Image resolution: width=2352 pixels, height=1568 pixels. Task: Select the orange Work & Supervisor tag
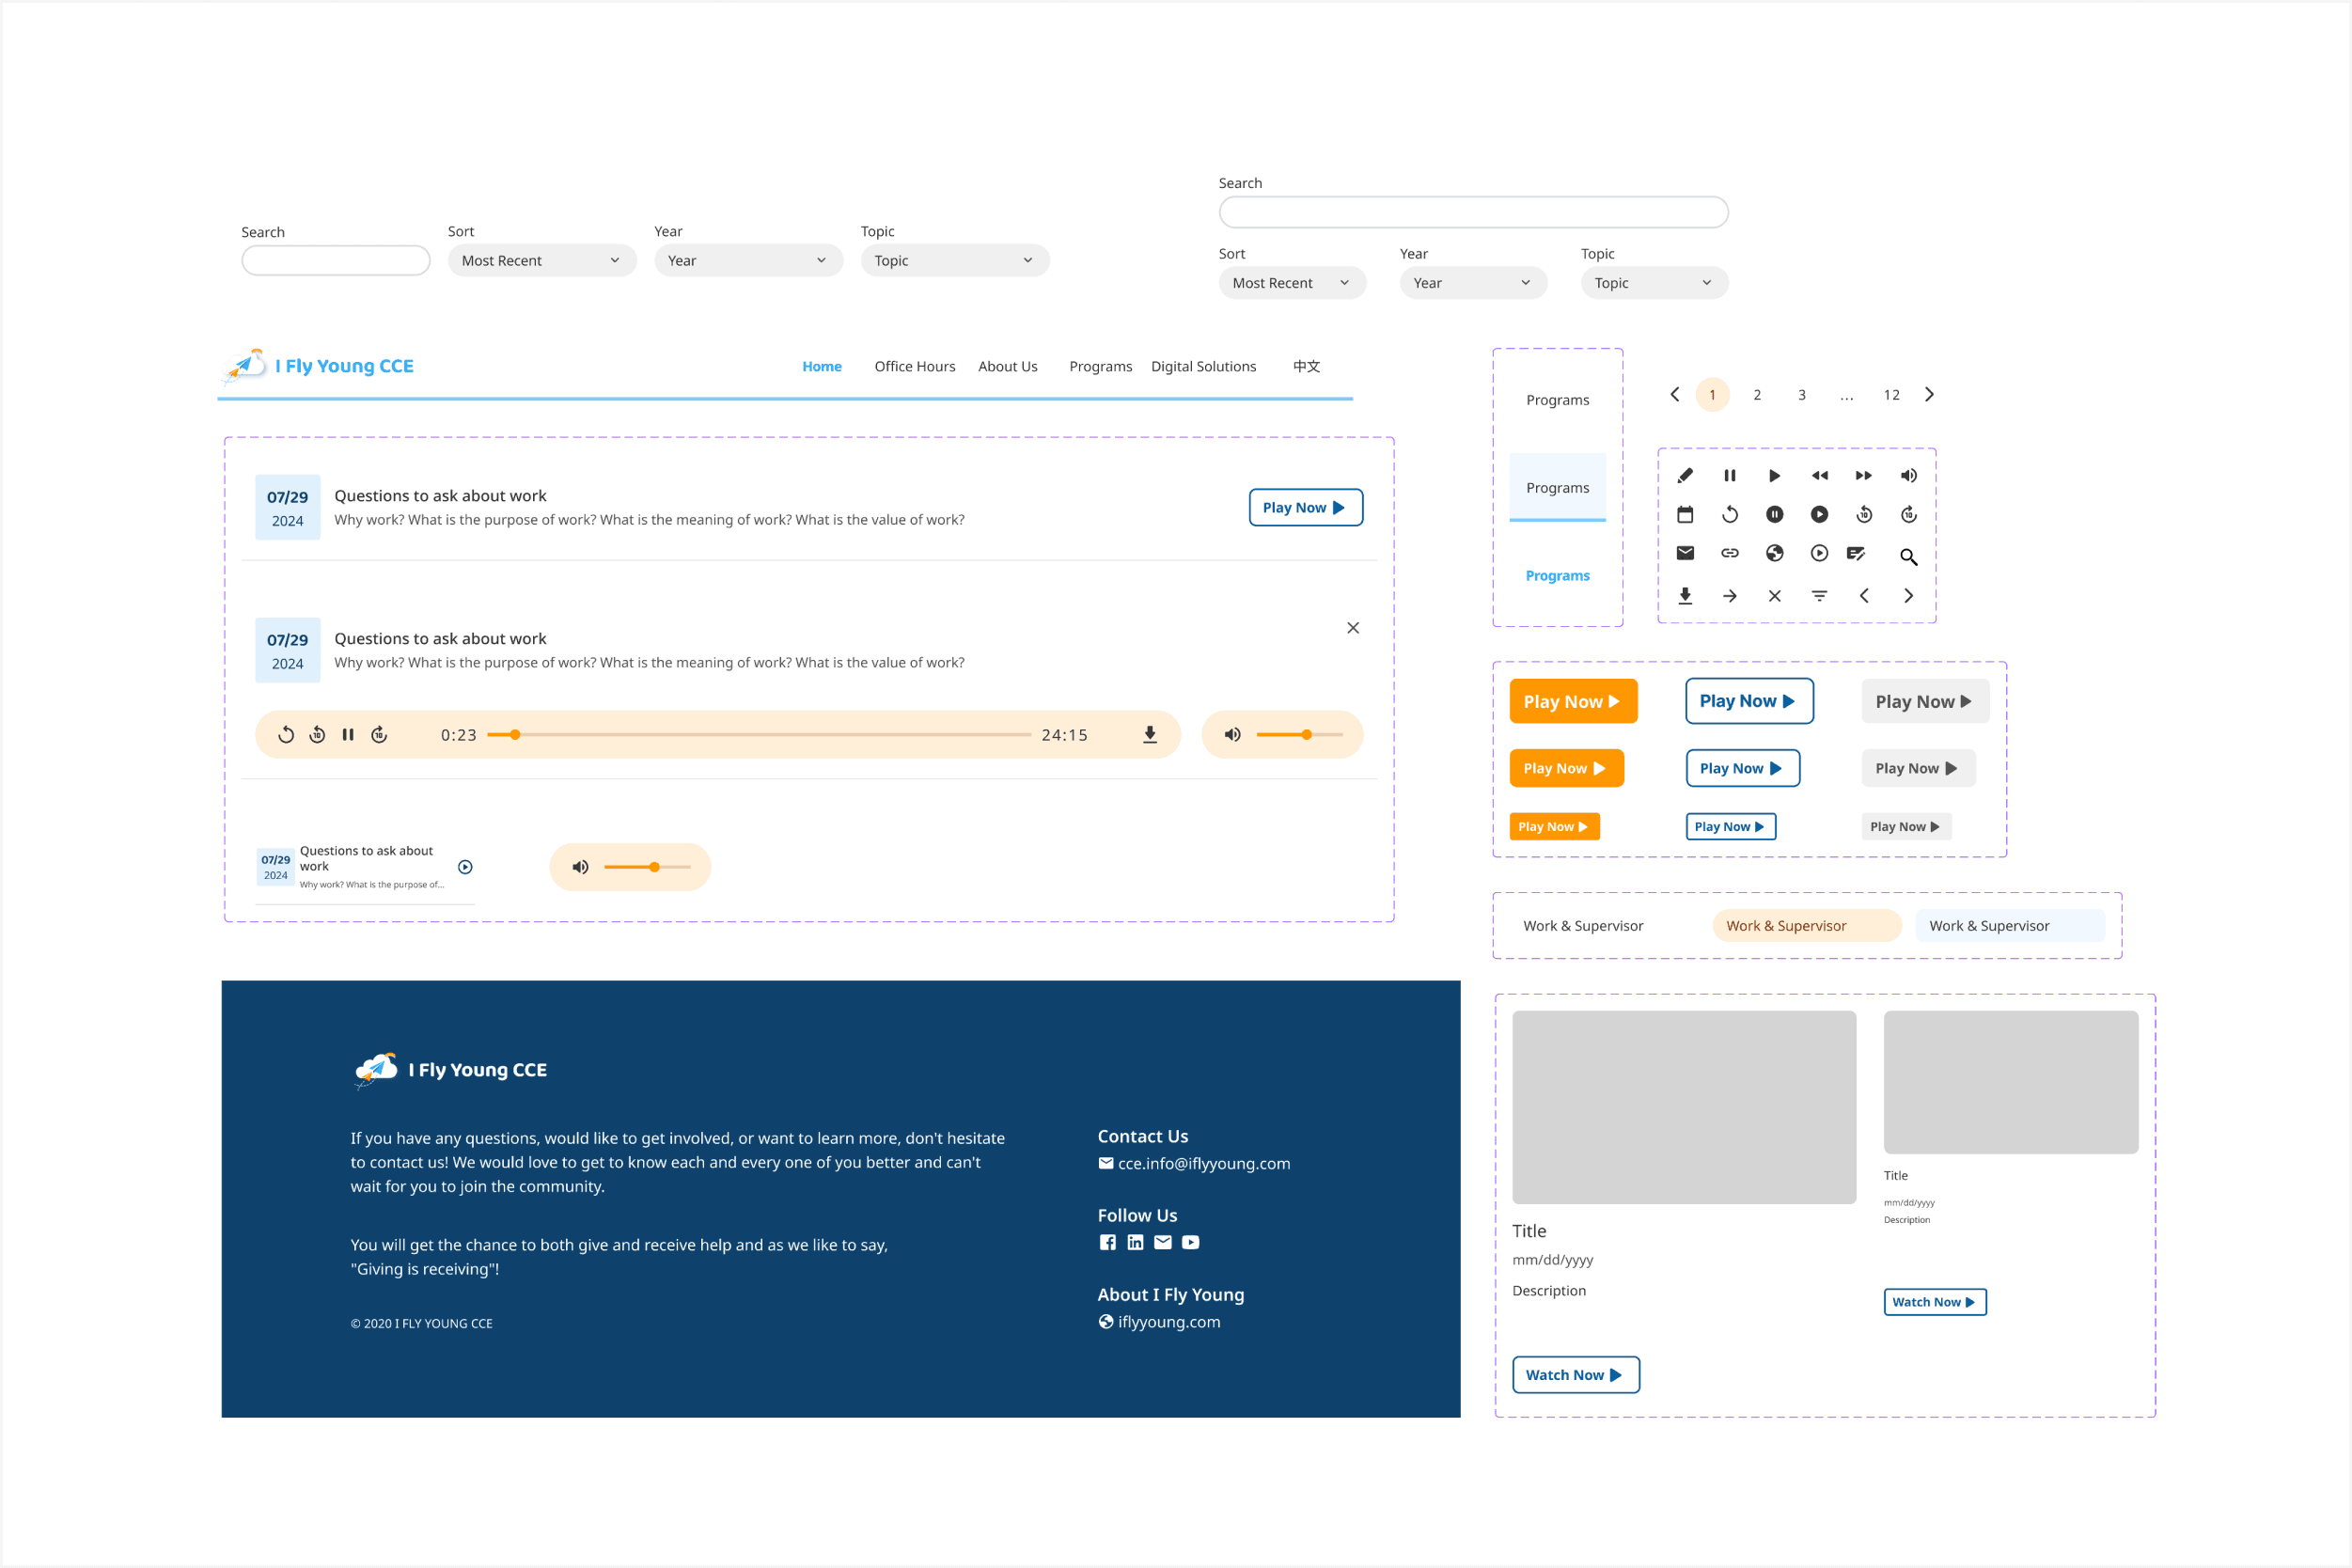click(1806, 926)
